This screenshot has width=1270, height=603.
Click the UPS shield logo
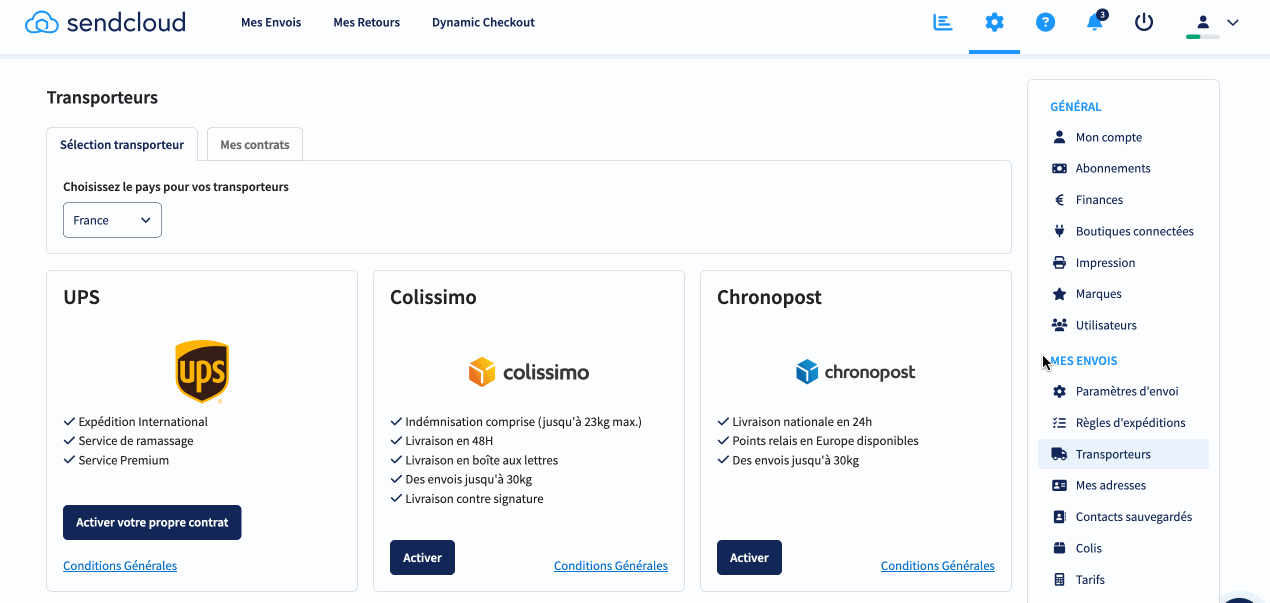(202, 371)
